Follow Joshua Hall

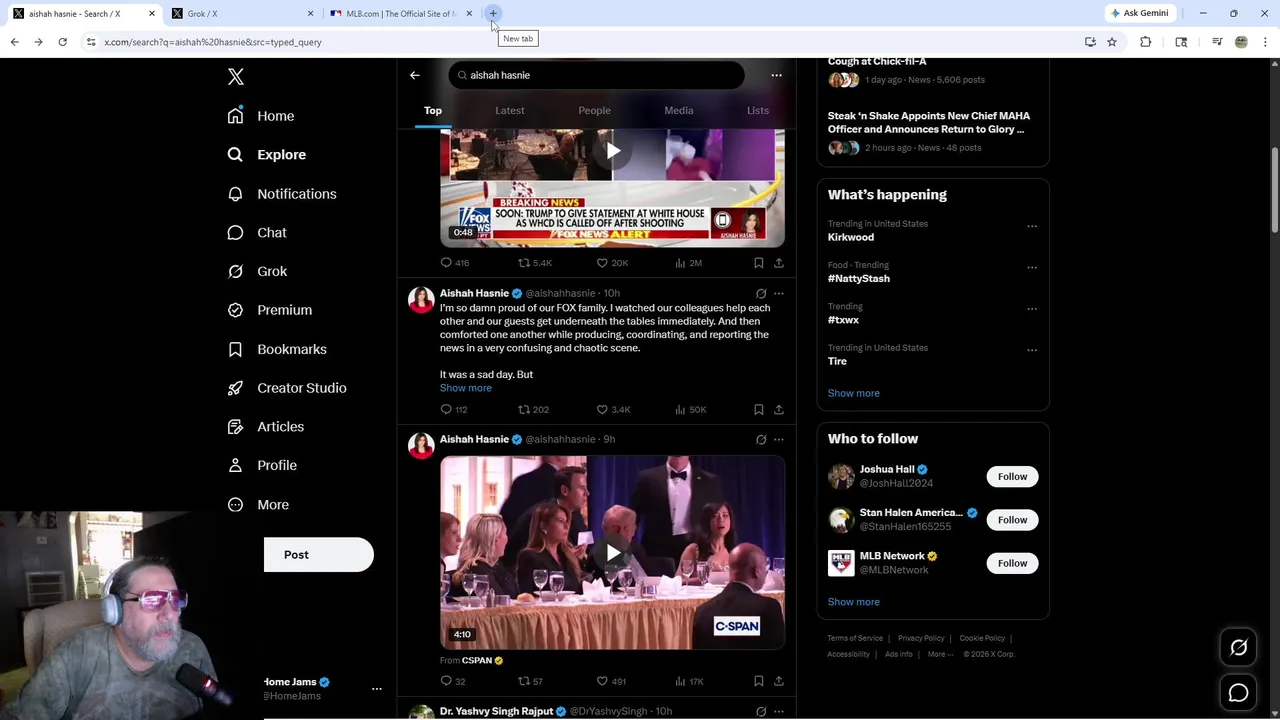click(1012, 477)
